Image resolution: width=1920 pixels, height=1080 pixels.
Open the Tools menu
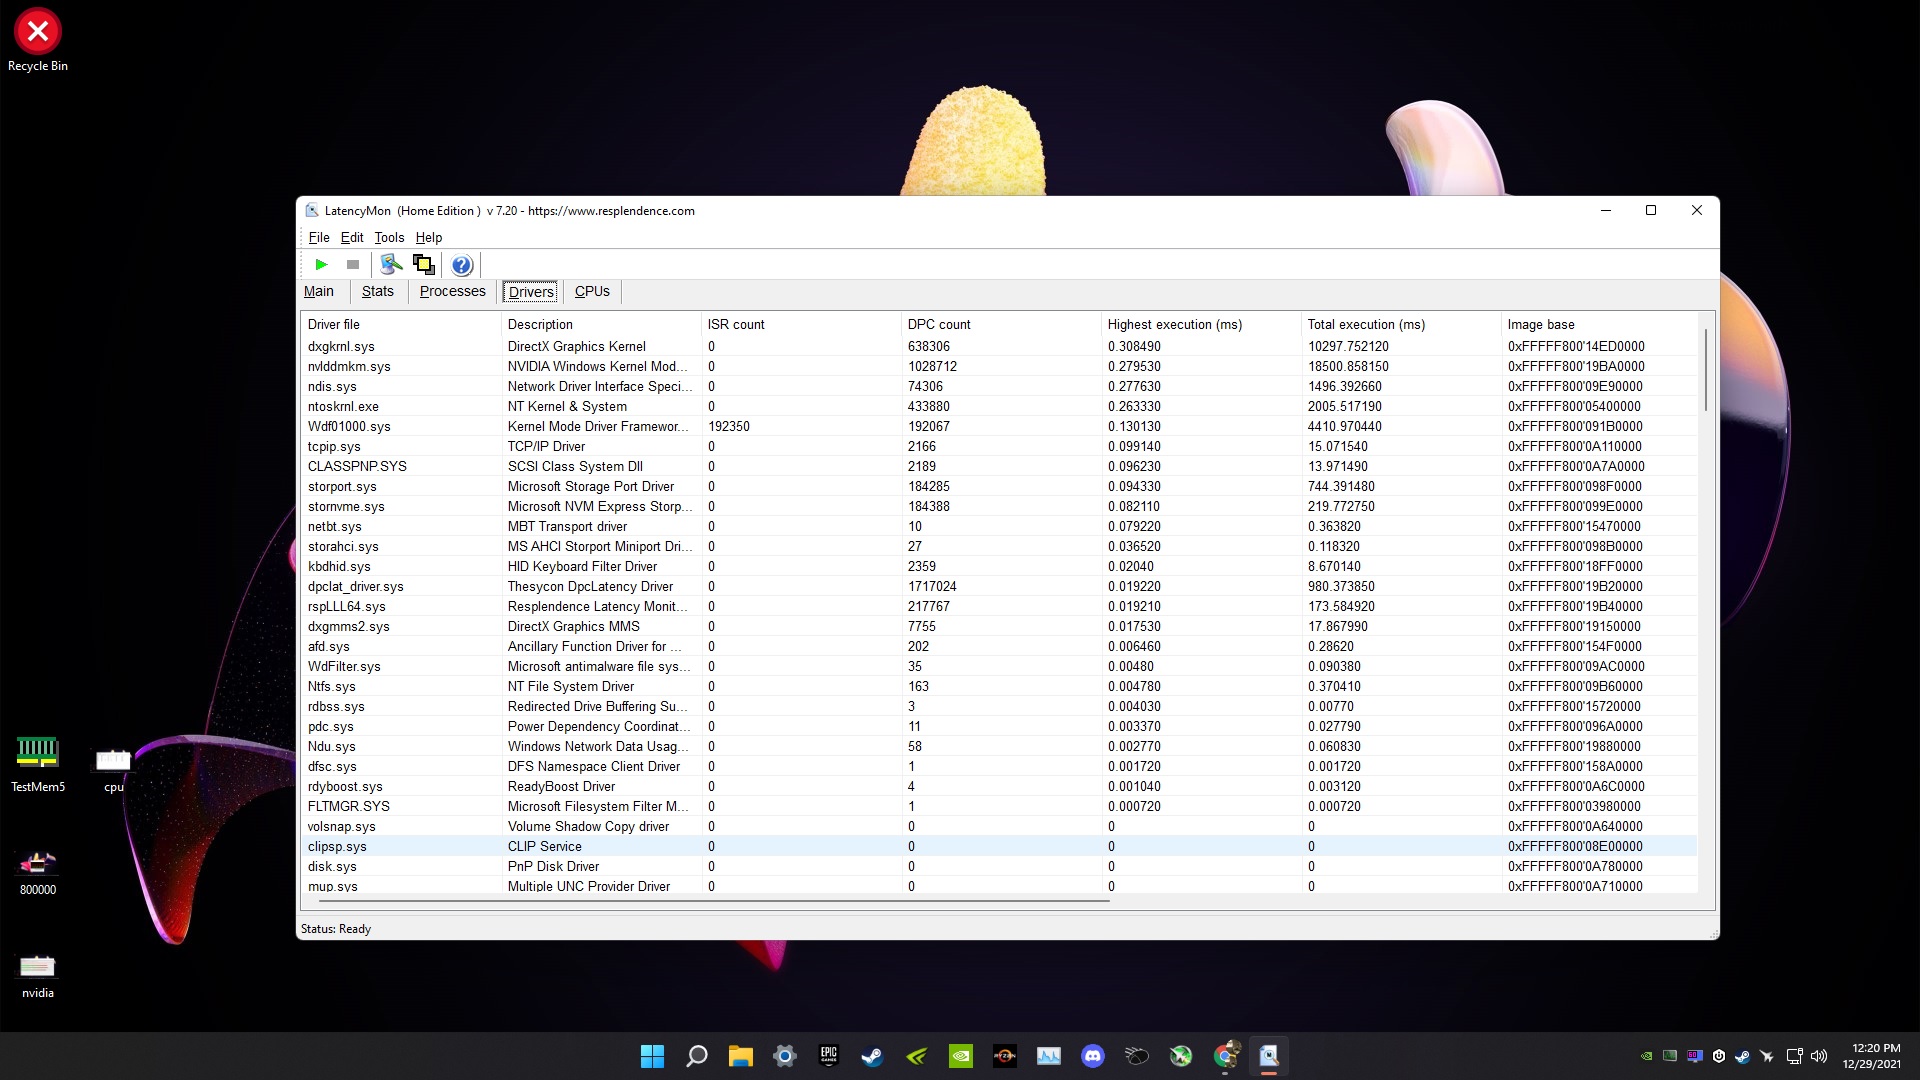[389, 238]
